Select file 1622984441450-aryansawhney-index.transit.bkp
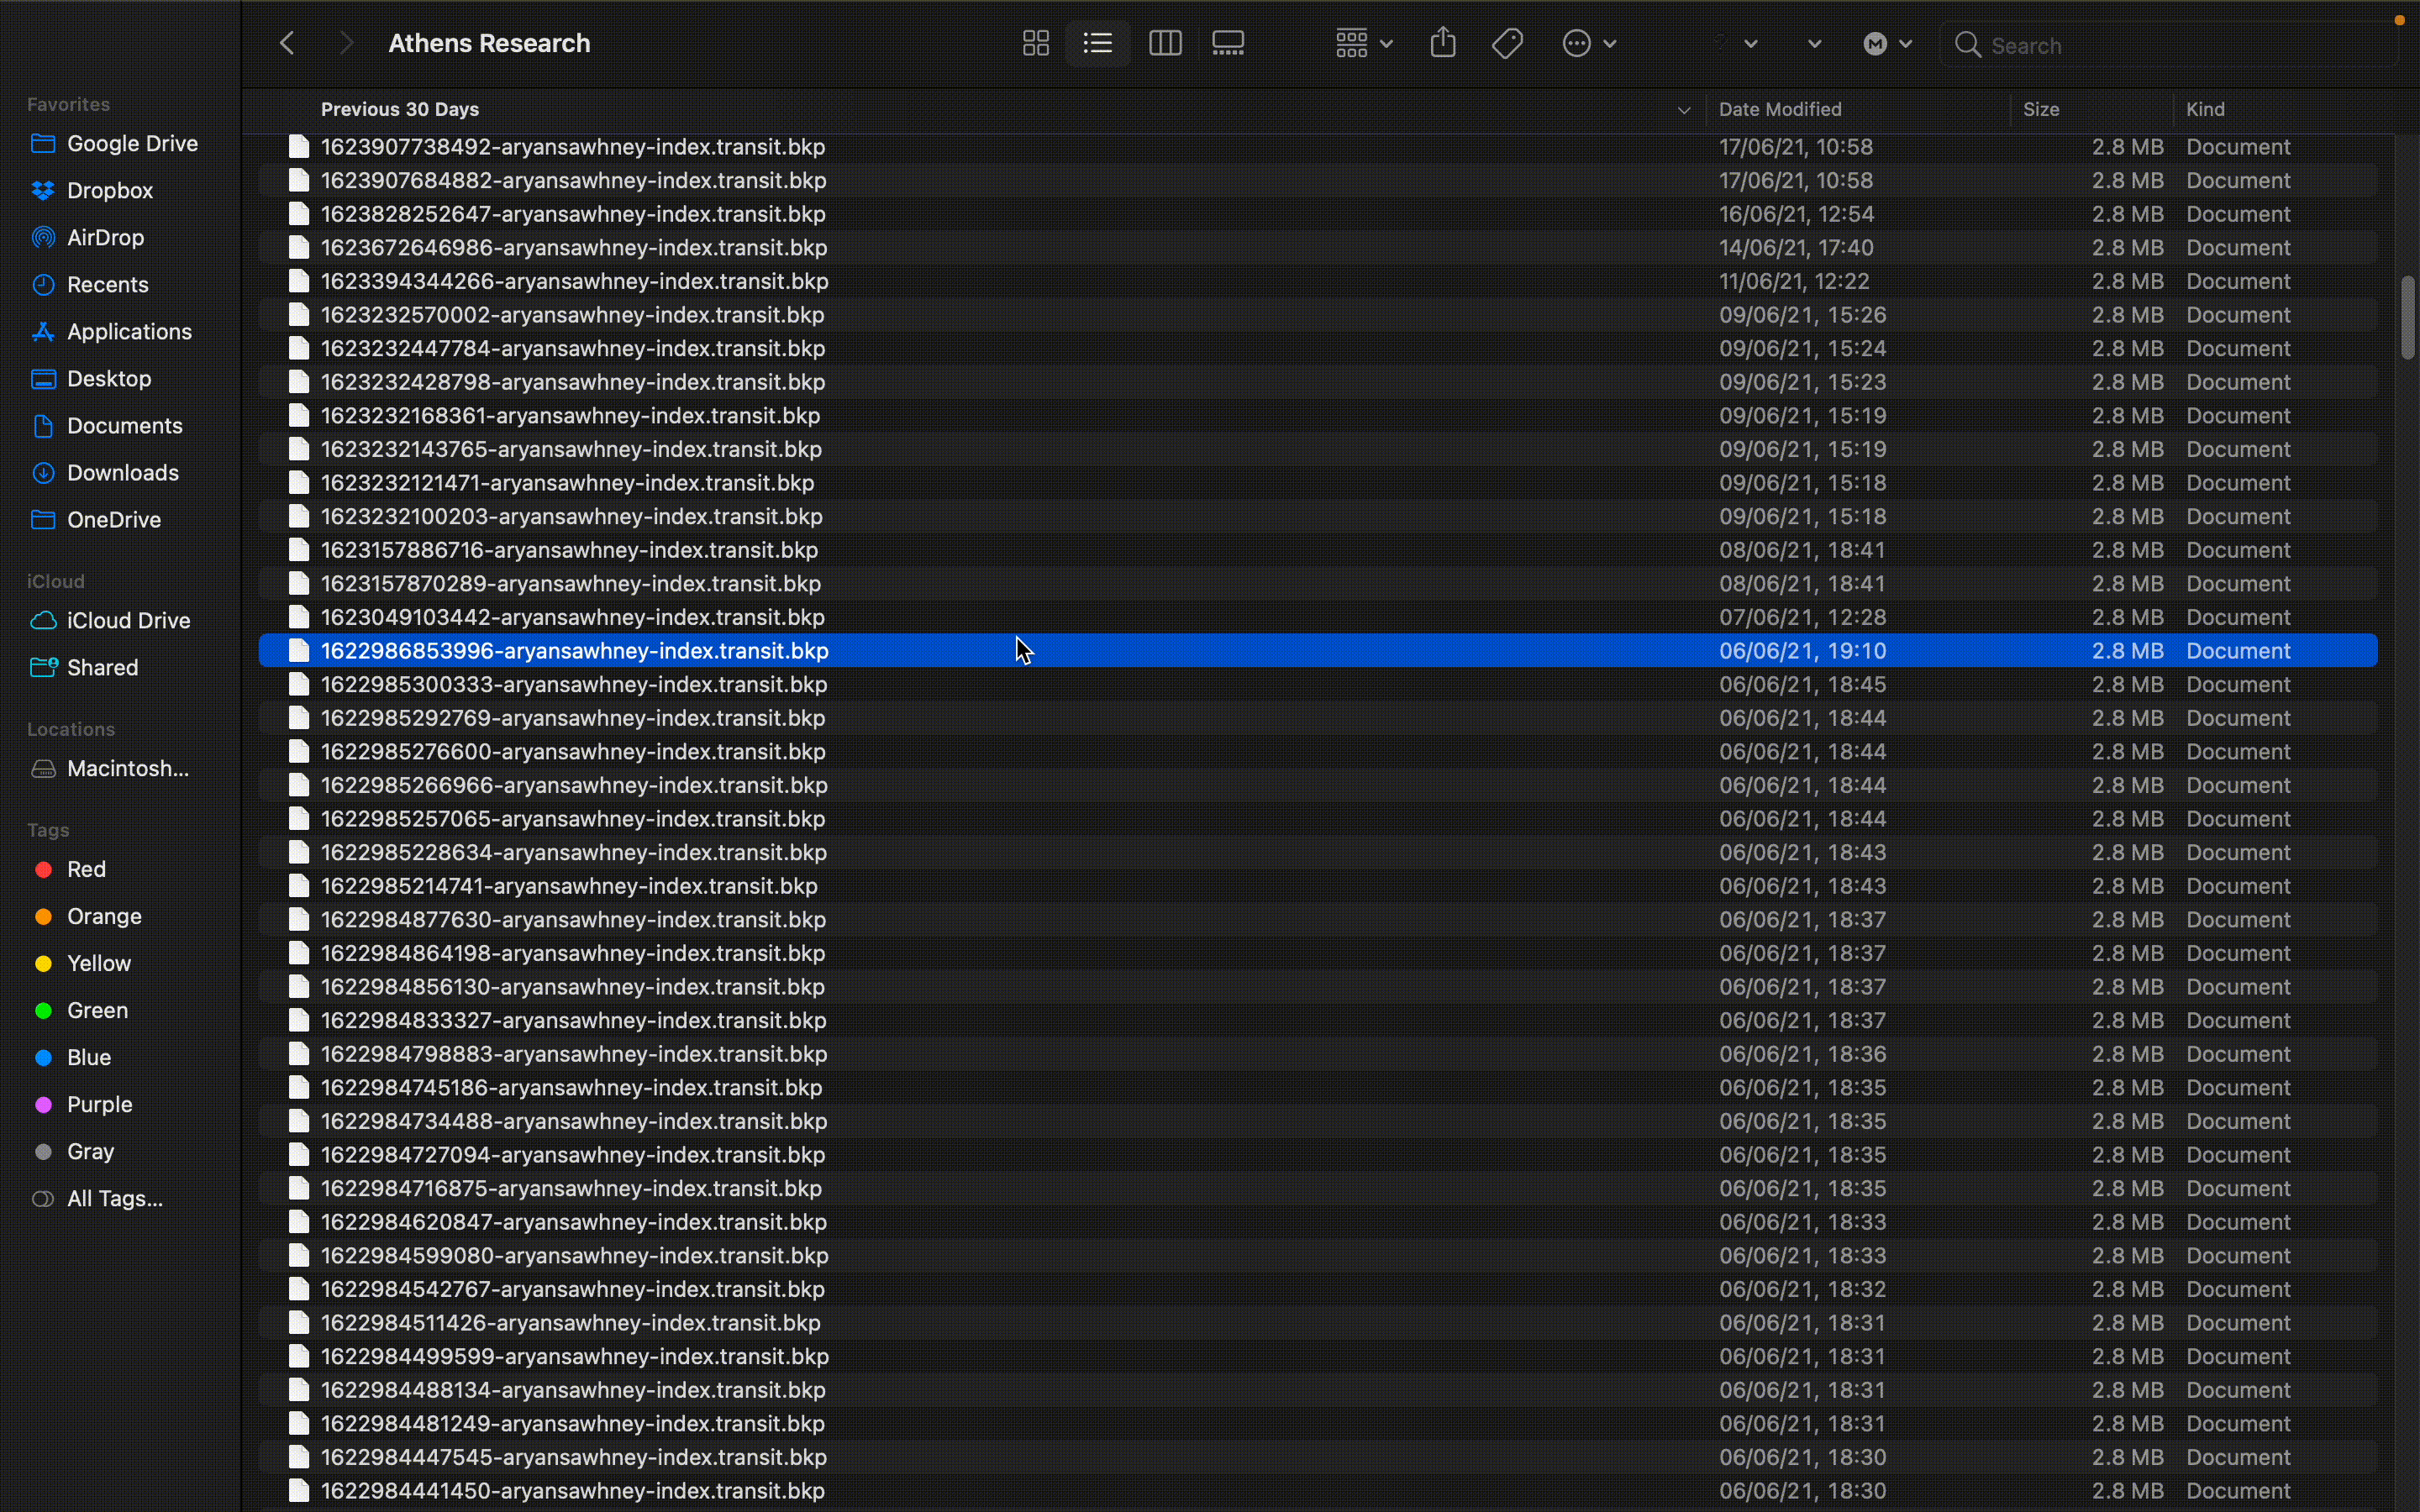The width and height of the screenshot is (2420, 1512). 1318,1491
